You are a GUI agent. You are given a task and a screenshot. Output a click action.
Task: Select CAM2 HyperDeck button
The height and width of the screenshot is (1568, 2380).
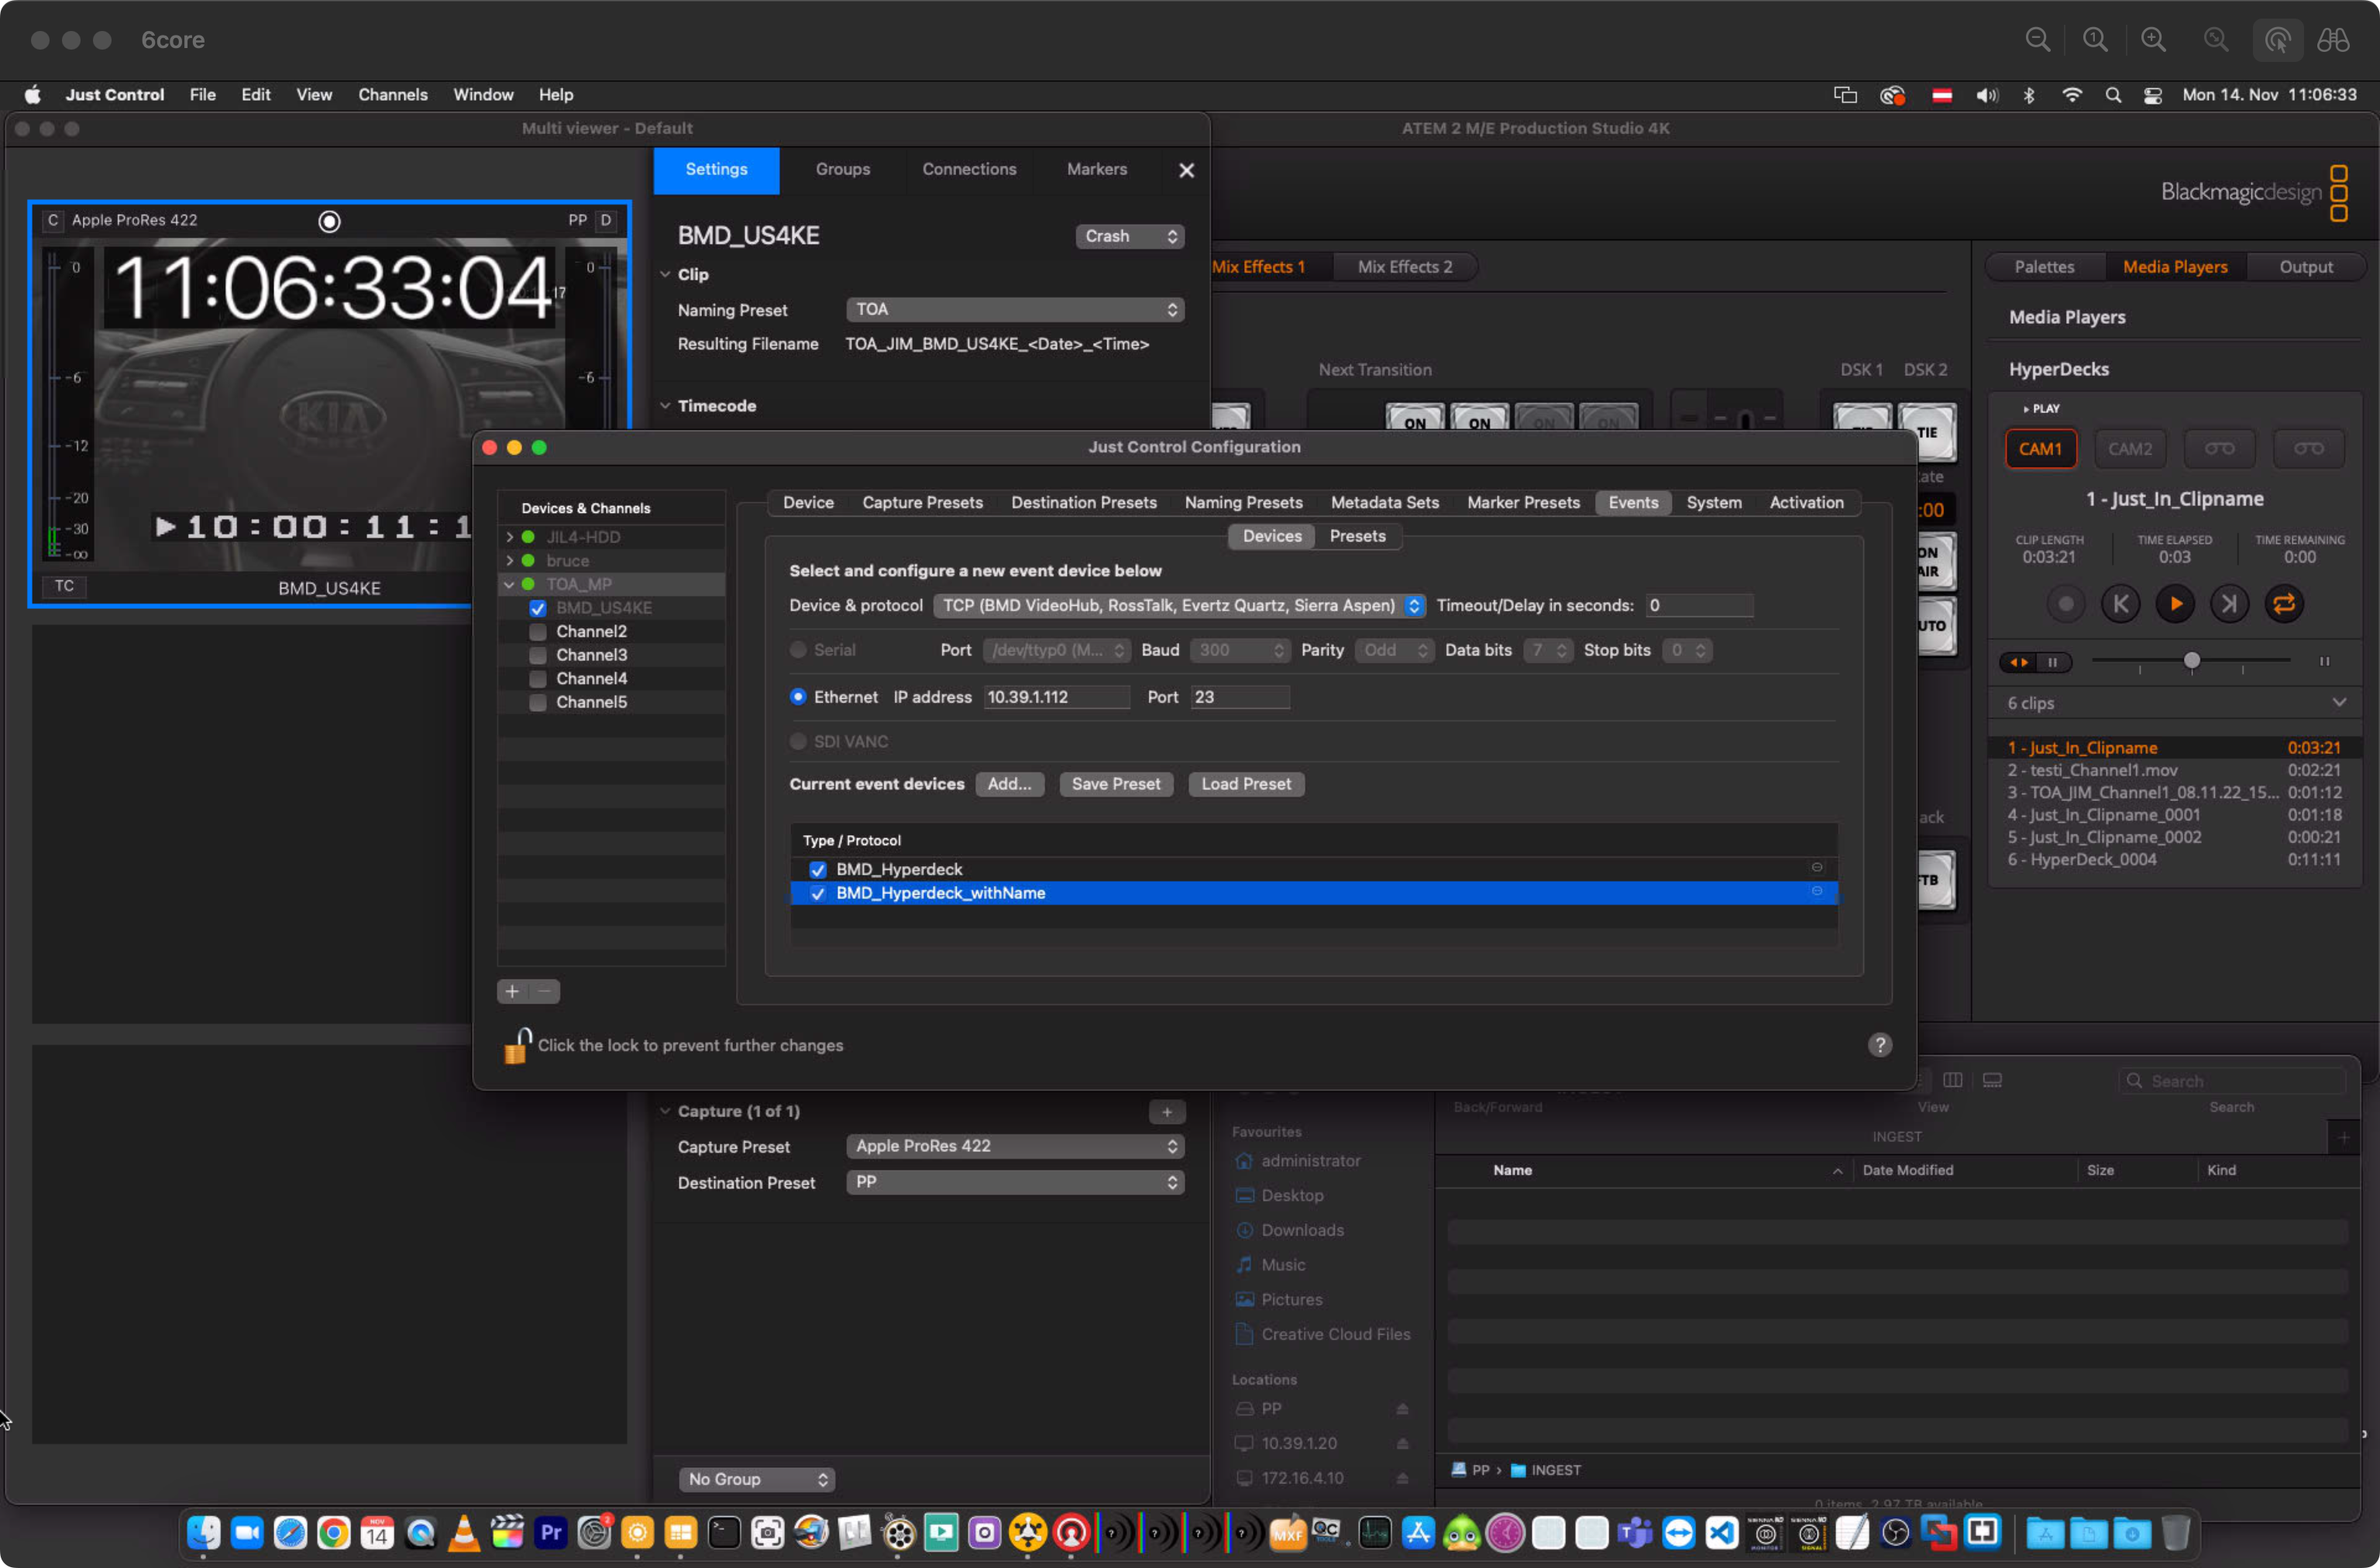(2129, 449)
